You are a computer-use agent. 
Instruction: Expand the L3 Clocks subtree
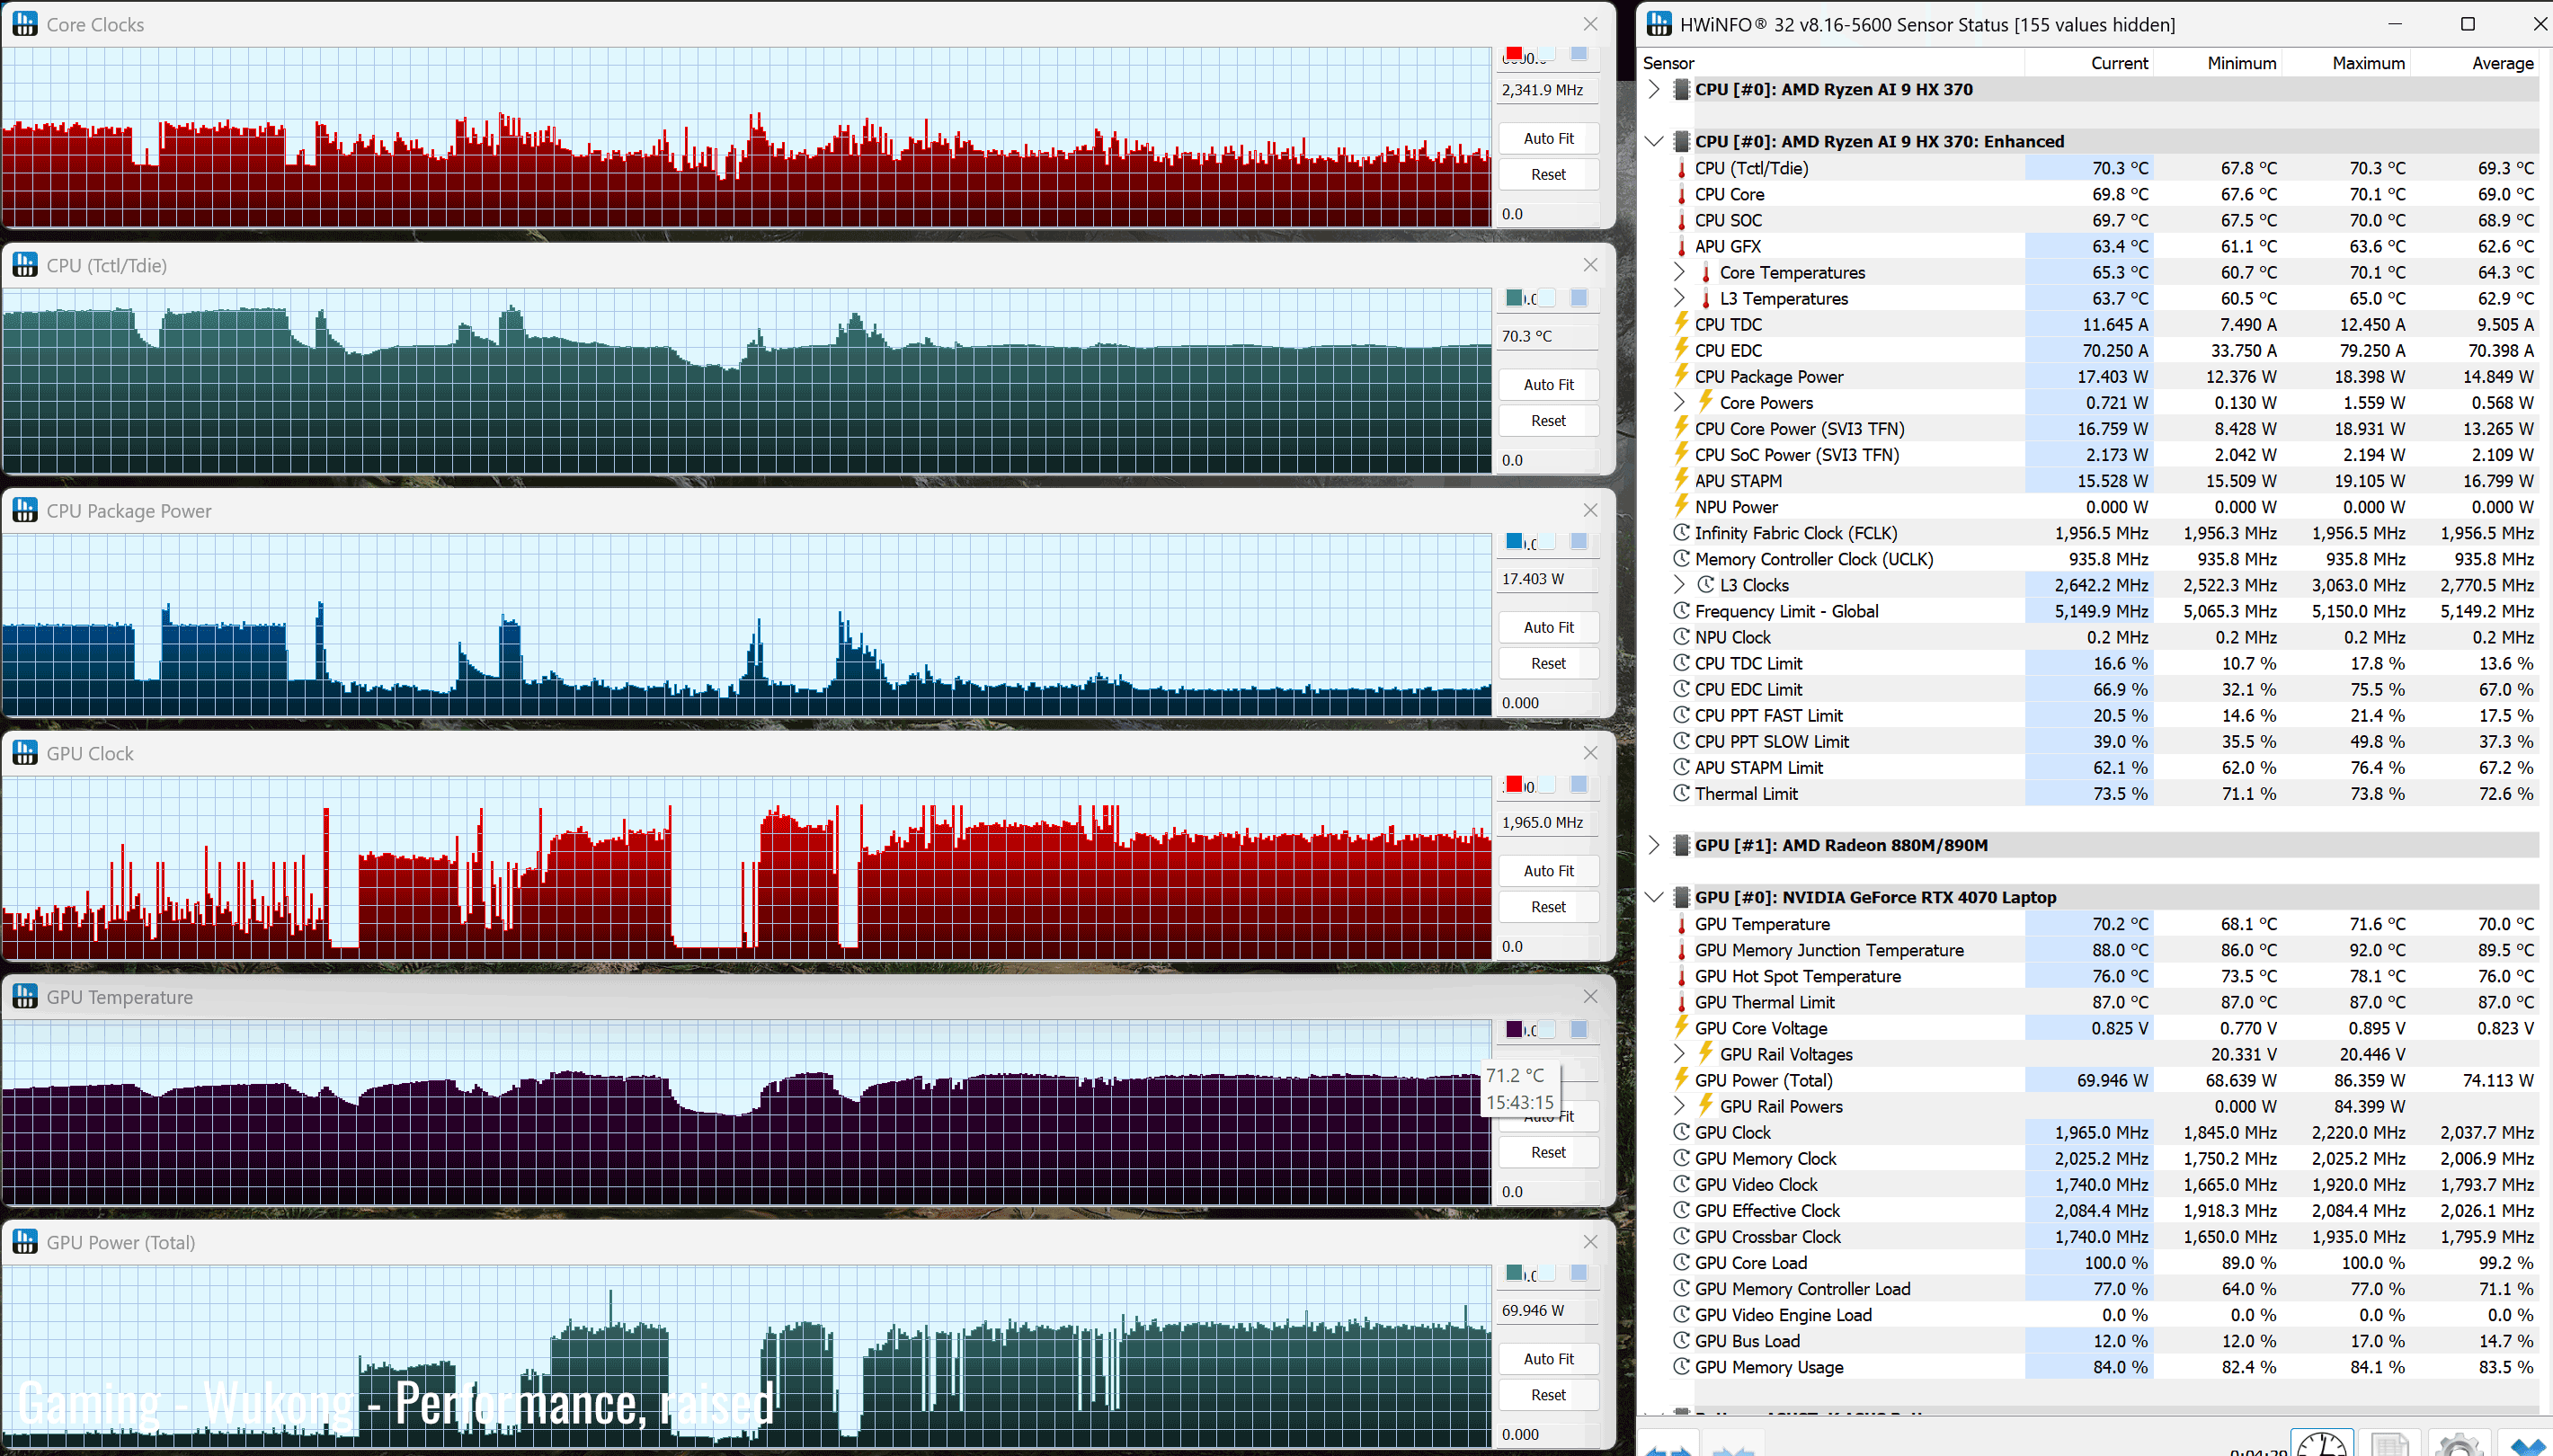1680,585
